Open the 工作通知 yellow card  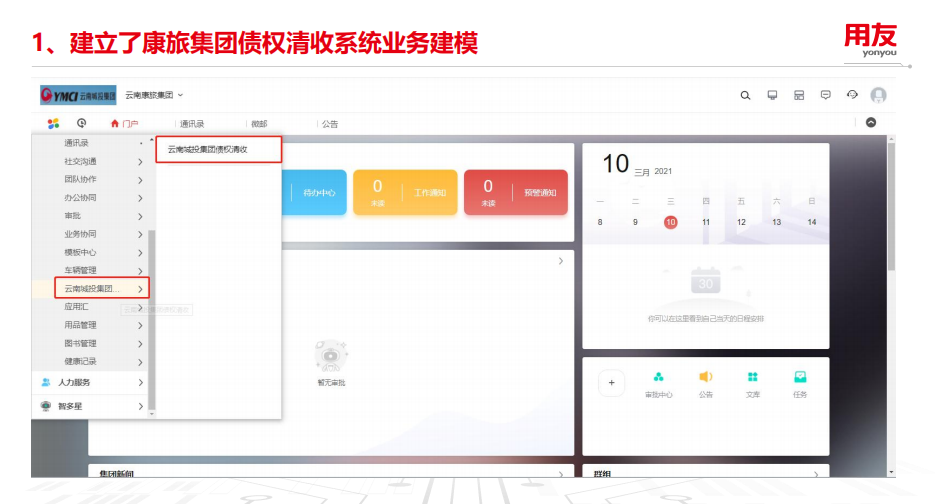click(405, 193)
